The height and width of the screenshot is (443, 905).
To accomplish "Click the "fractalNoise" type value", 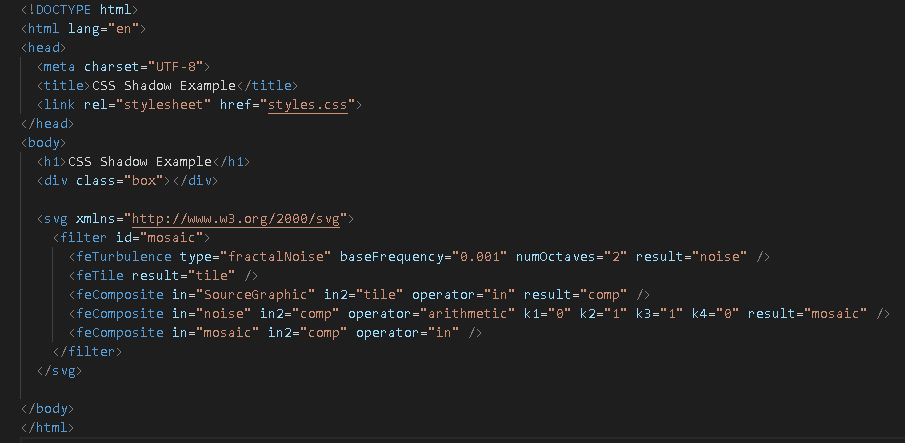I will point(276,257).
